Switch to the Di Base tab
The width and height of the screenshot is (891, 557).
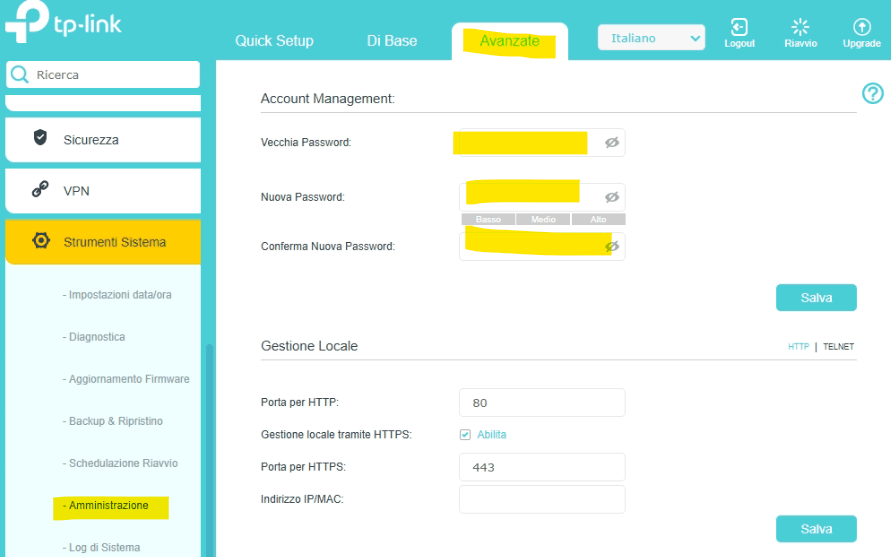(392, 41)
